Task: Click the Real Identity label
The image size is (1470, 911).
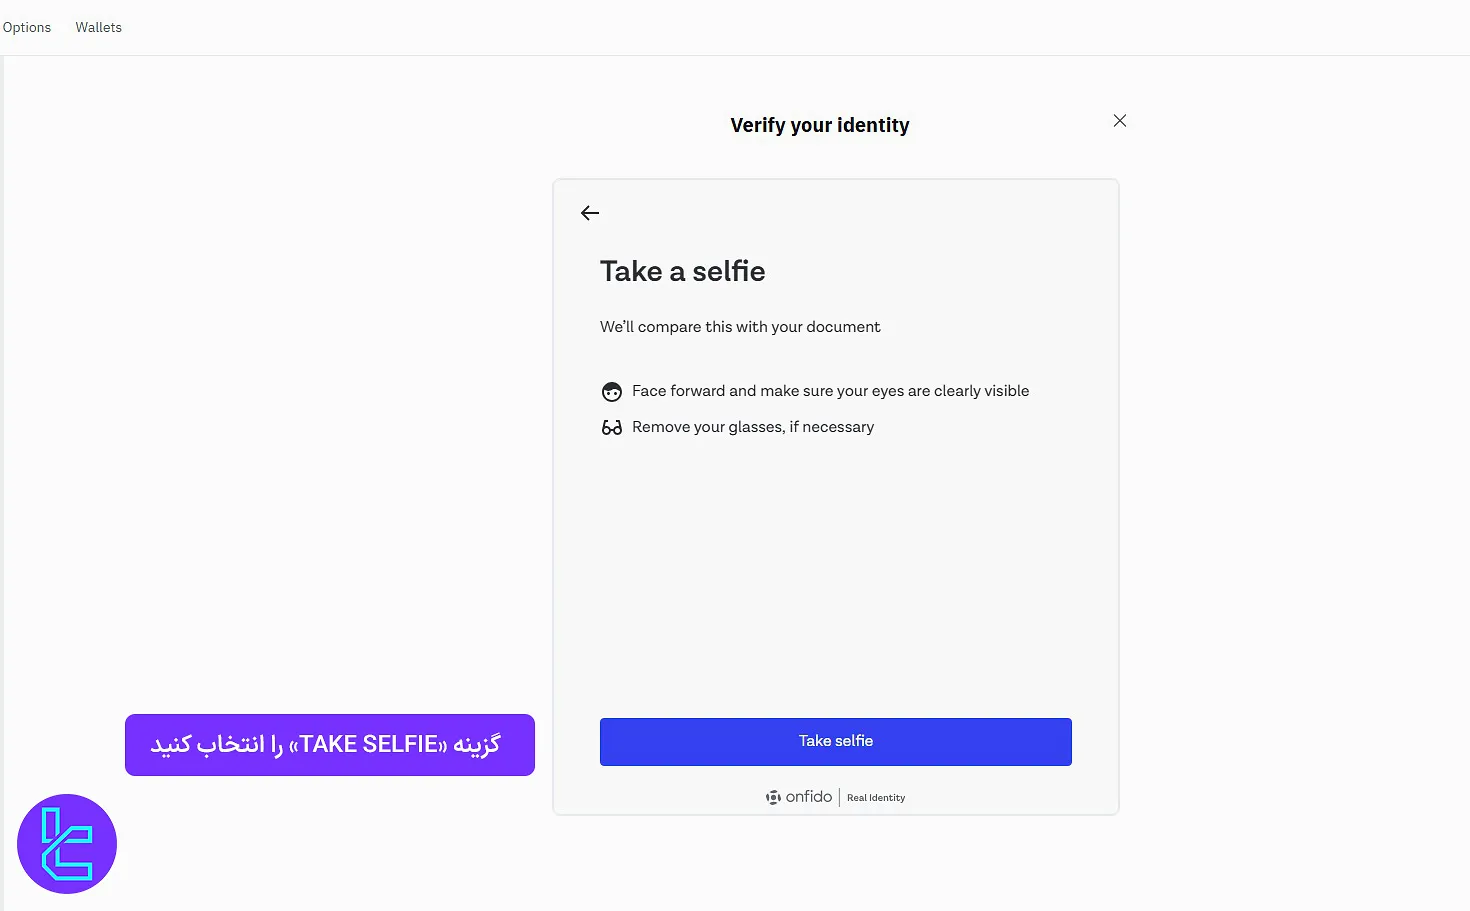Action: 876,798
